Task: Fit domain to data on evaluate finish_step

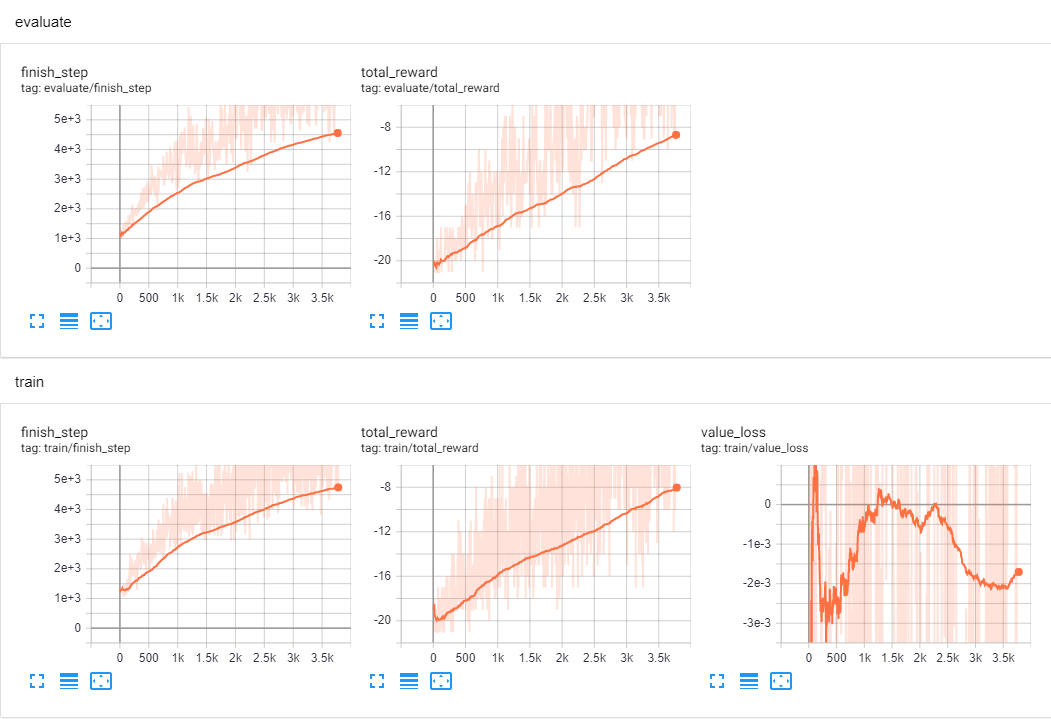Action: tap(101, 321)
